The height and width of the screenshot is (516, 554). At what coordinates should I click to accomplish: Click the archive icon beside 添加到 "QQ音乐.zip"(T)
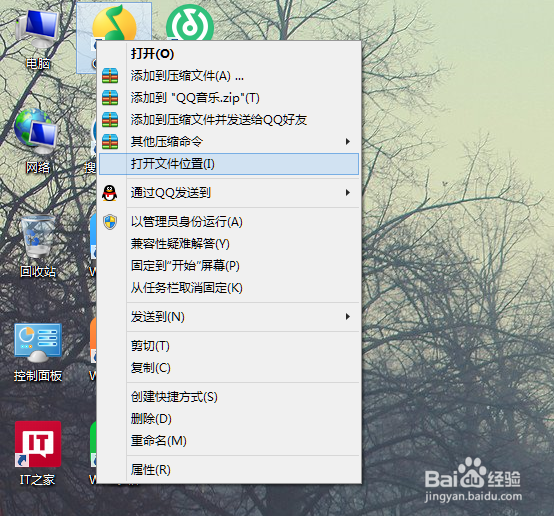pos(110,98)
